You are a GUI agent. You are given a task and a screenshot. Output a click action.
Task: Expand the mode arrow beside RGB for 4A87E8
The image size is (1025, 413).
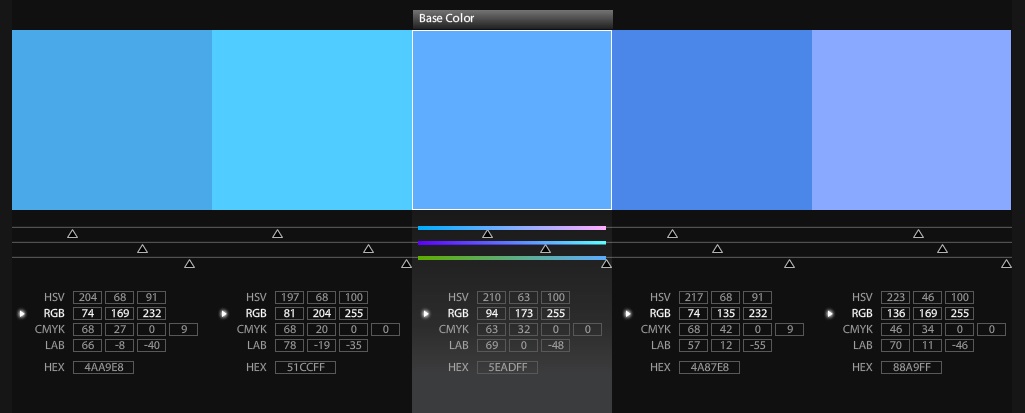(x=628, y=314)
